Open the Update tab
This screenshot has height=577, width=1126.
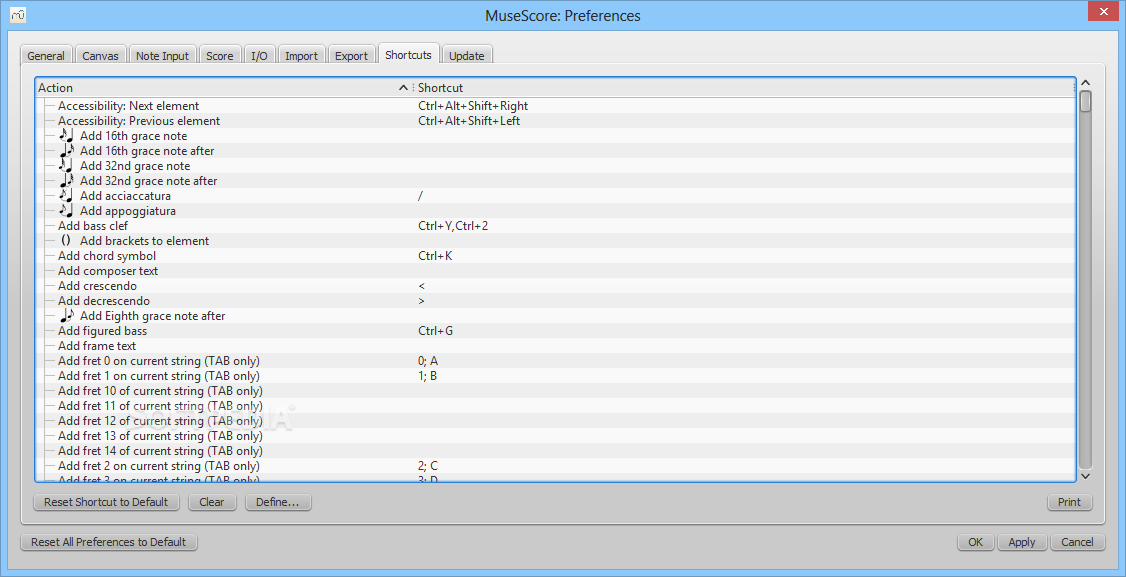(467, 56)
